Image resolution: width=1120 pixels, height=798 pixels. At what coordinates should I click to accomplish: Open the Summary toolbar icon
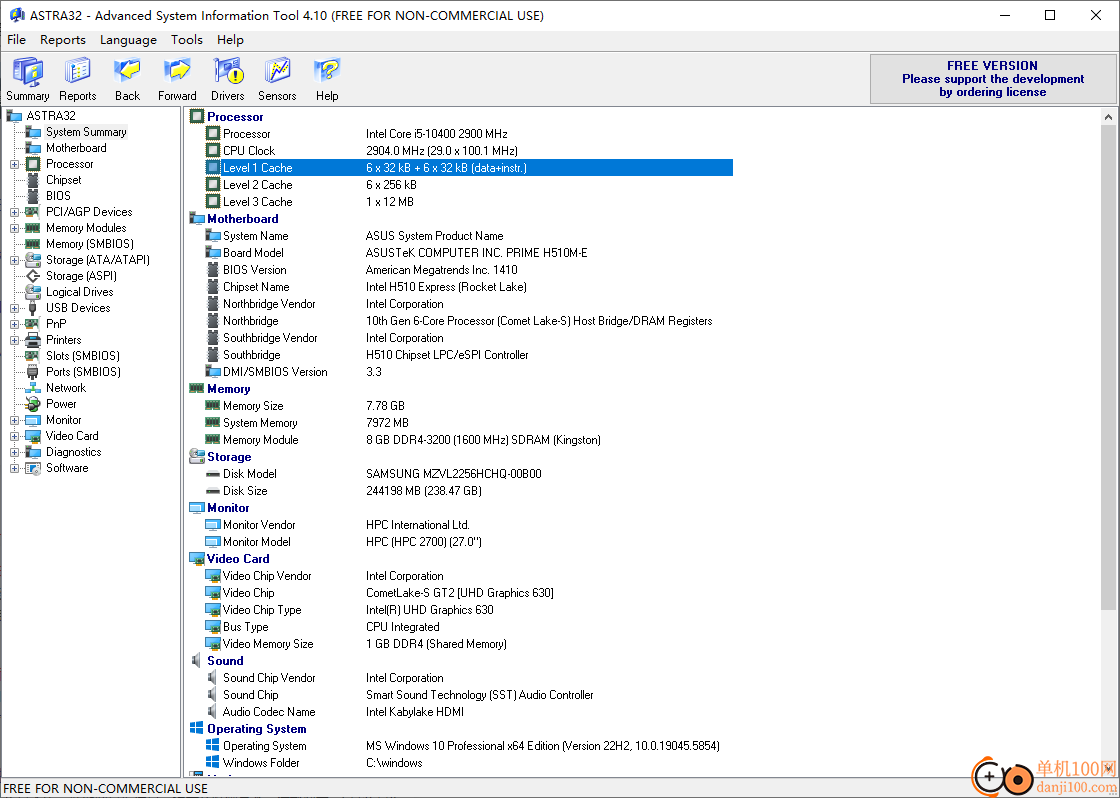pos(28,79)
